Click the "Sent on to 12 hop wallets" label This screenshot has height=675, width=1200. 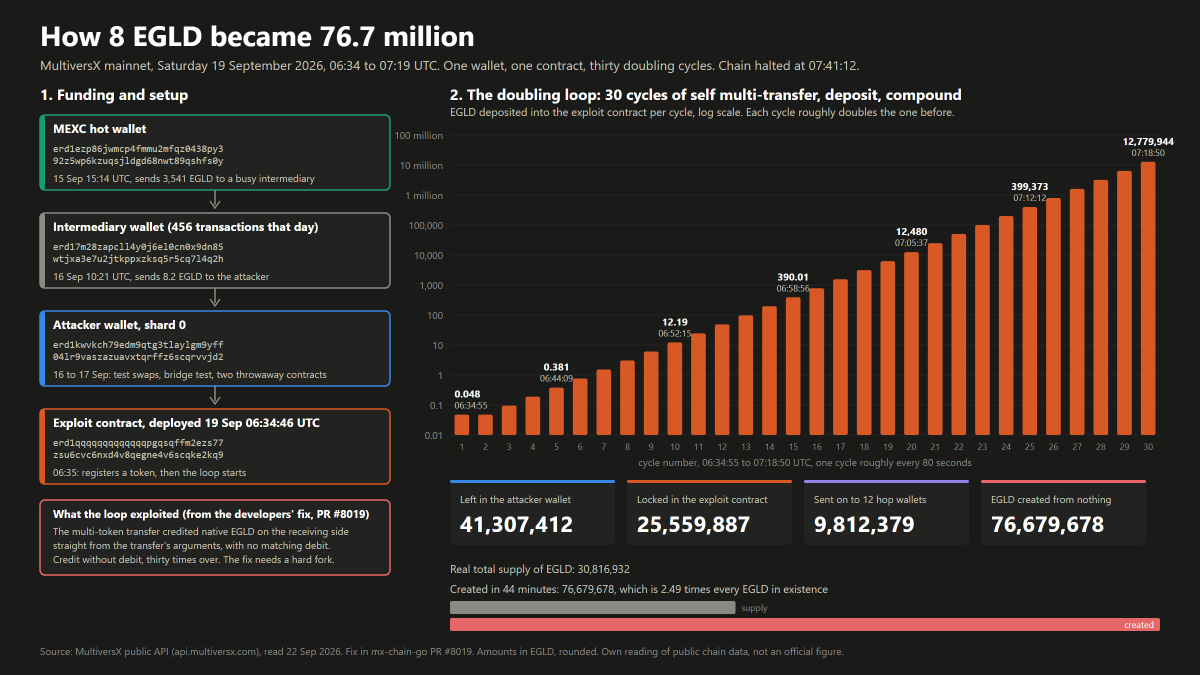870,499
